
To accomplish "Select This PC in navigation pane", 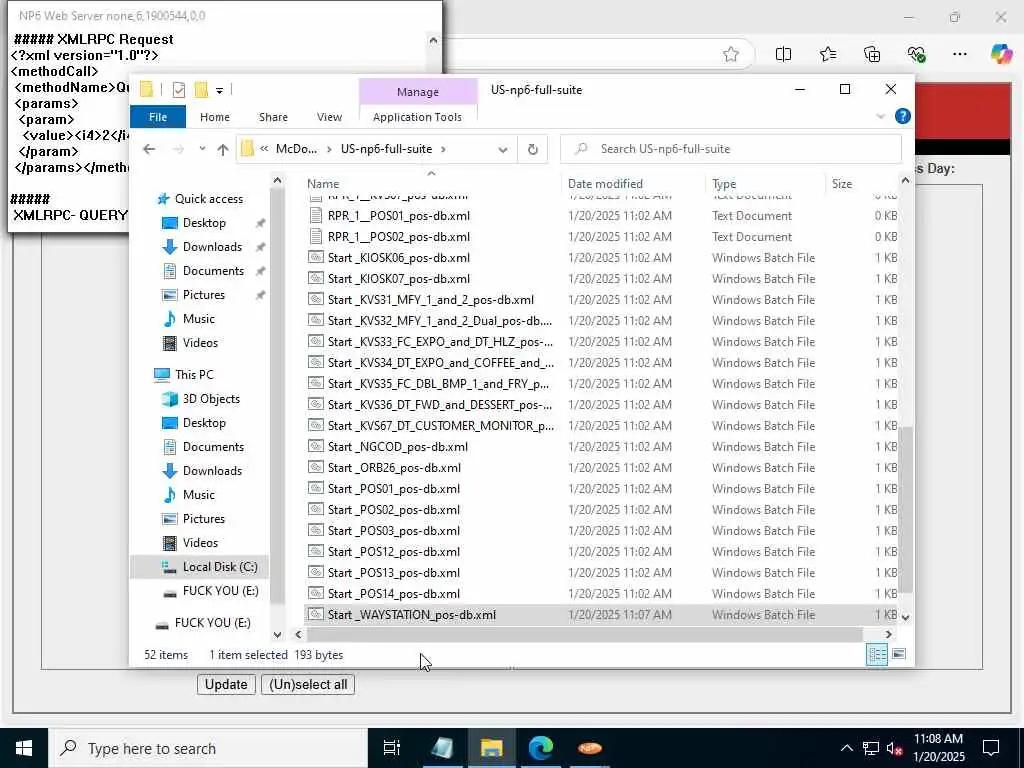I will click(x=194, y=375).
